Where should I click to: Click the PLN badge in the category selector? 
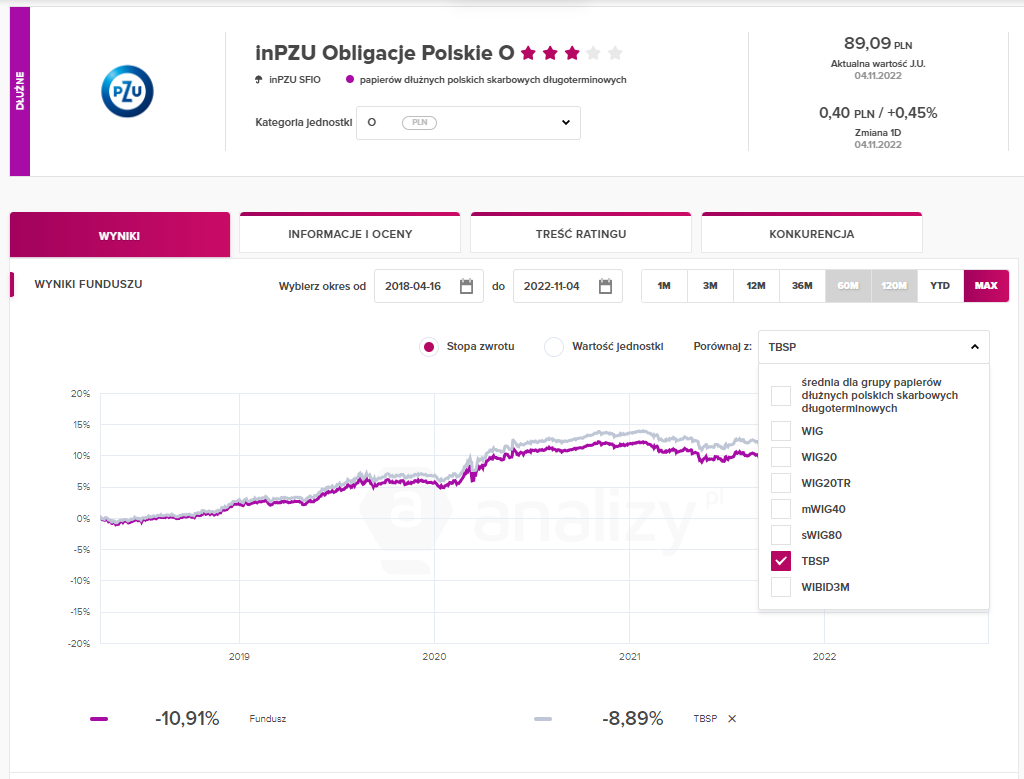coord(419,123)
